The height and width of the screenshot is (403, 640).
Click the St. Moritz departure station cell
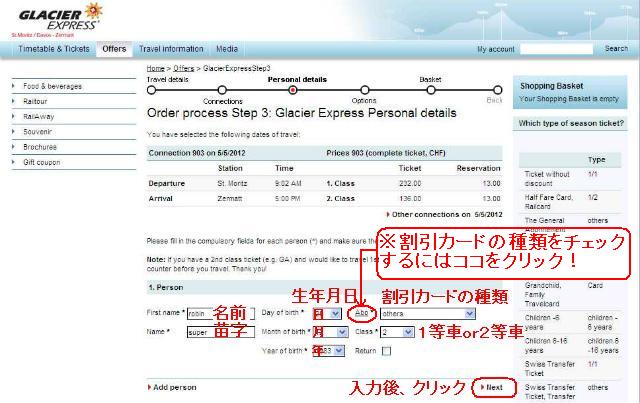coord(232,183)
